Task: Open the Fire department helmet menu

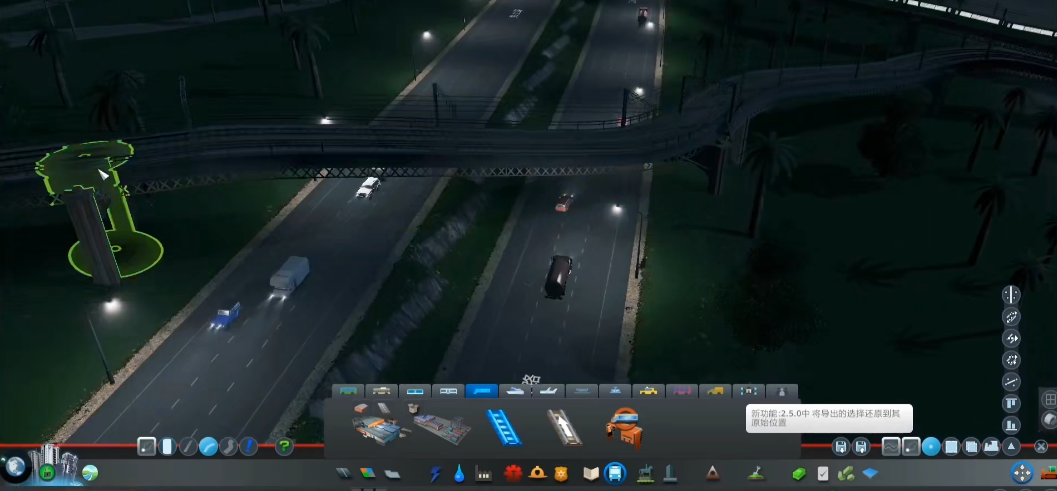Action: click(537, 473)
